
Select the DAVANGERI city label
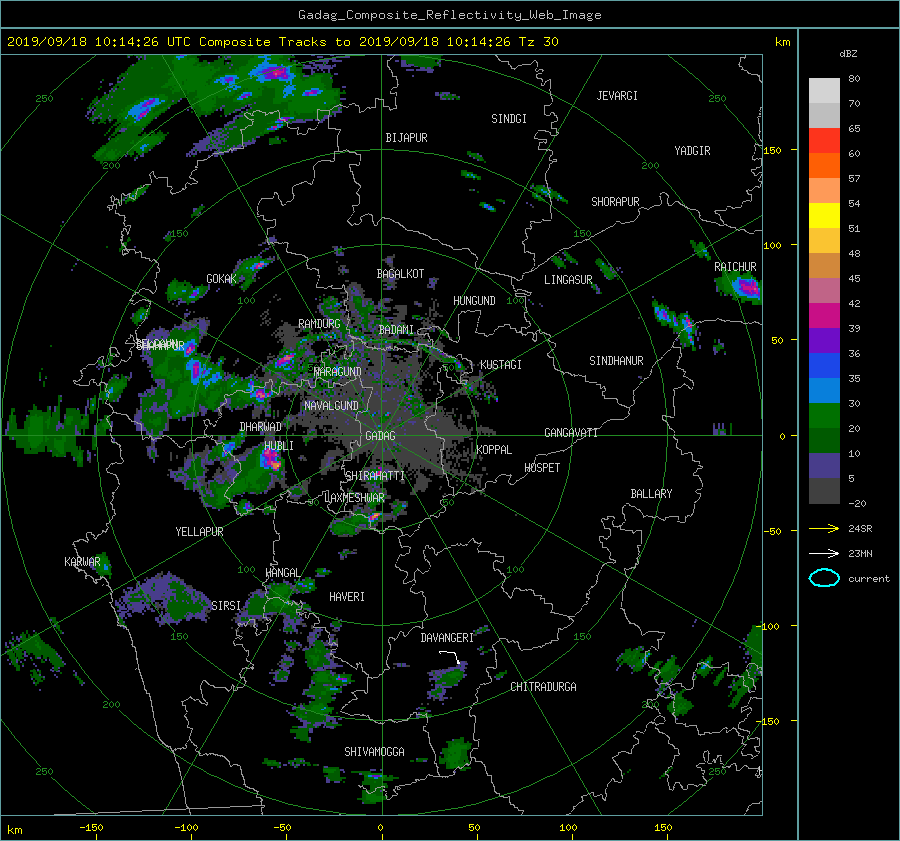(x=447, y=638)
